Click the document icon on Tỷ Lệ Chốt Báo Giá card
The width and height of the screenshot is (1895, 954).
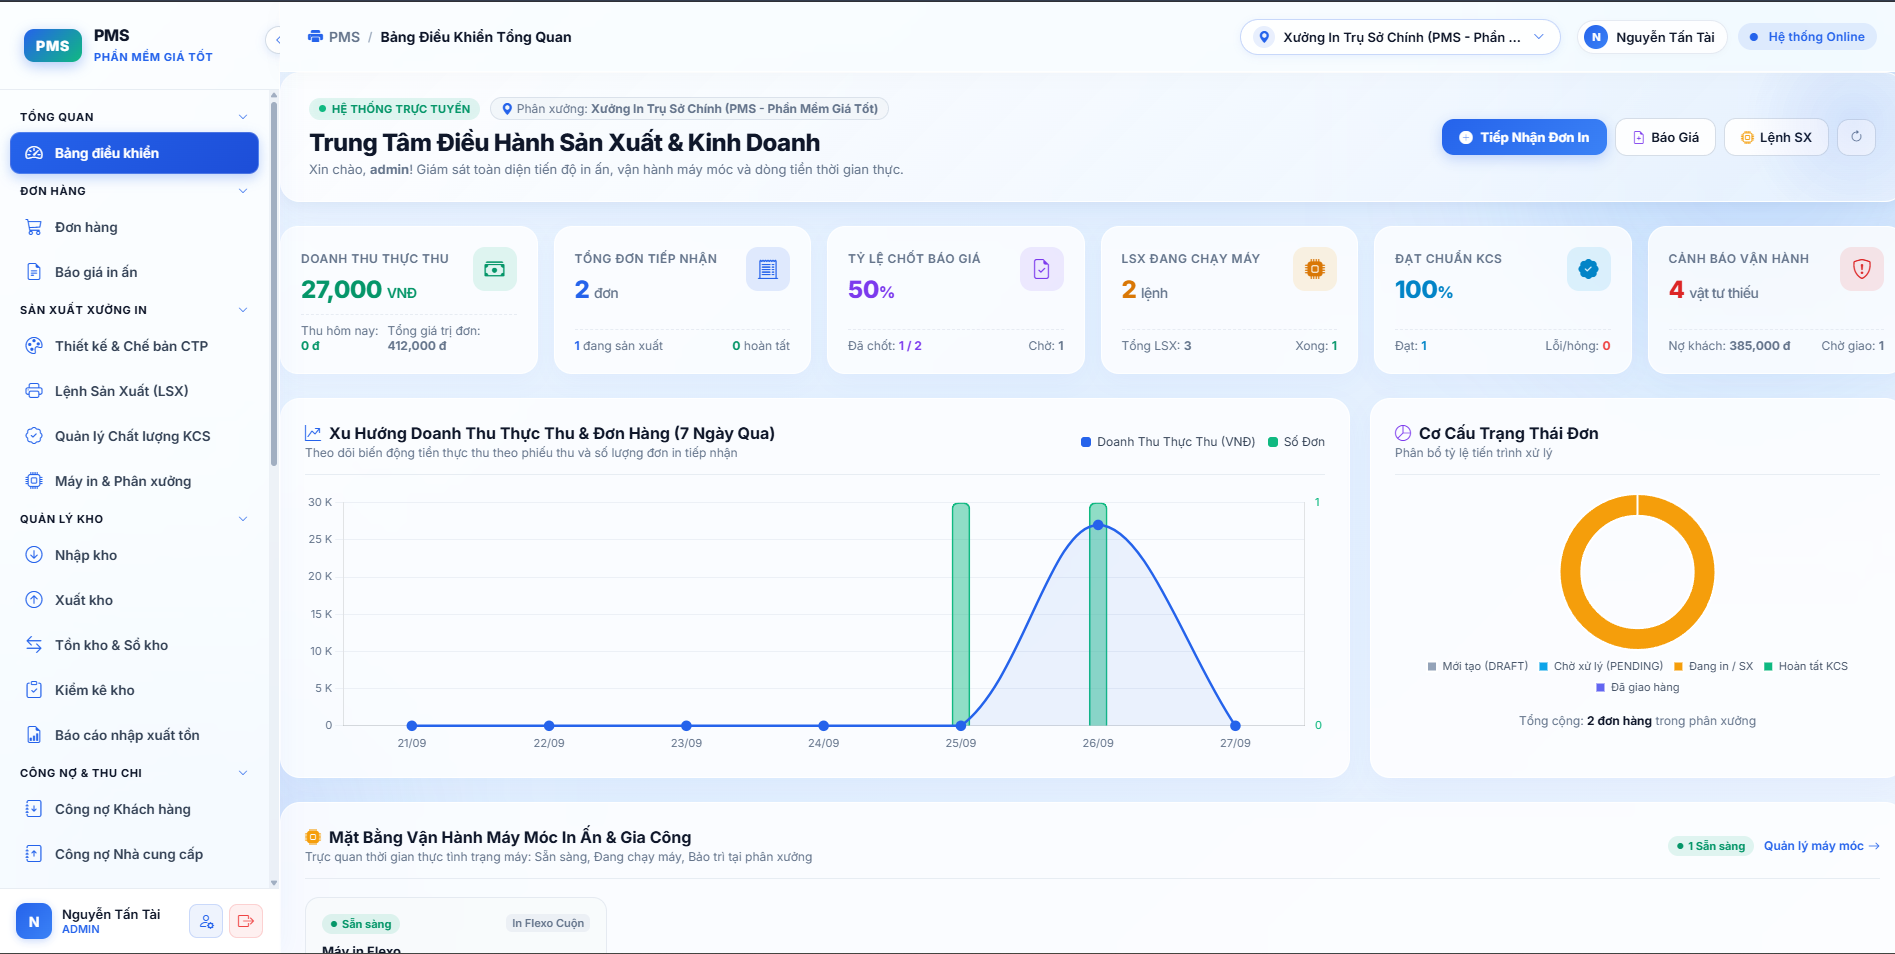(x=1041, y=269)
